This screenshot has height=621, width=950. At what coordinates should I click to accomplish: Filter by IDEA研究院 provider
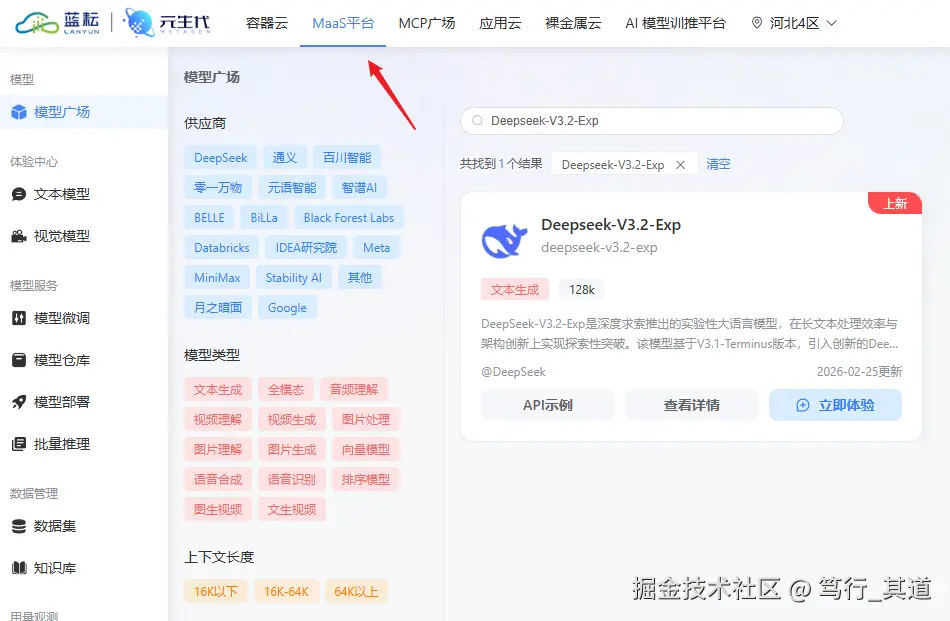(x=307, y=248)
